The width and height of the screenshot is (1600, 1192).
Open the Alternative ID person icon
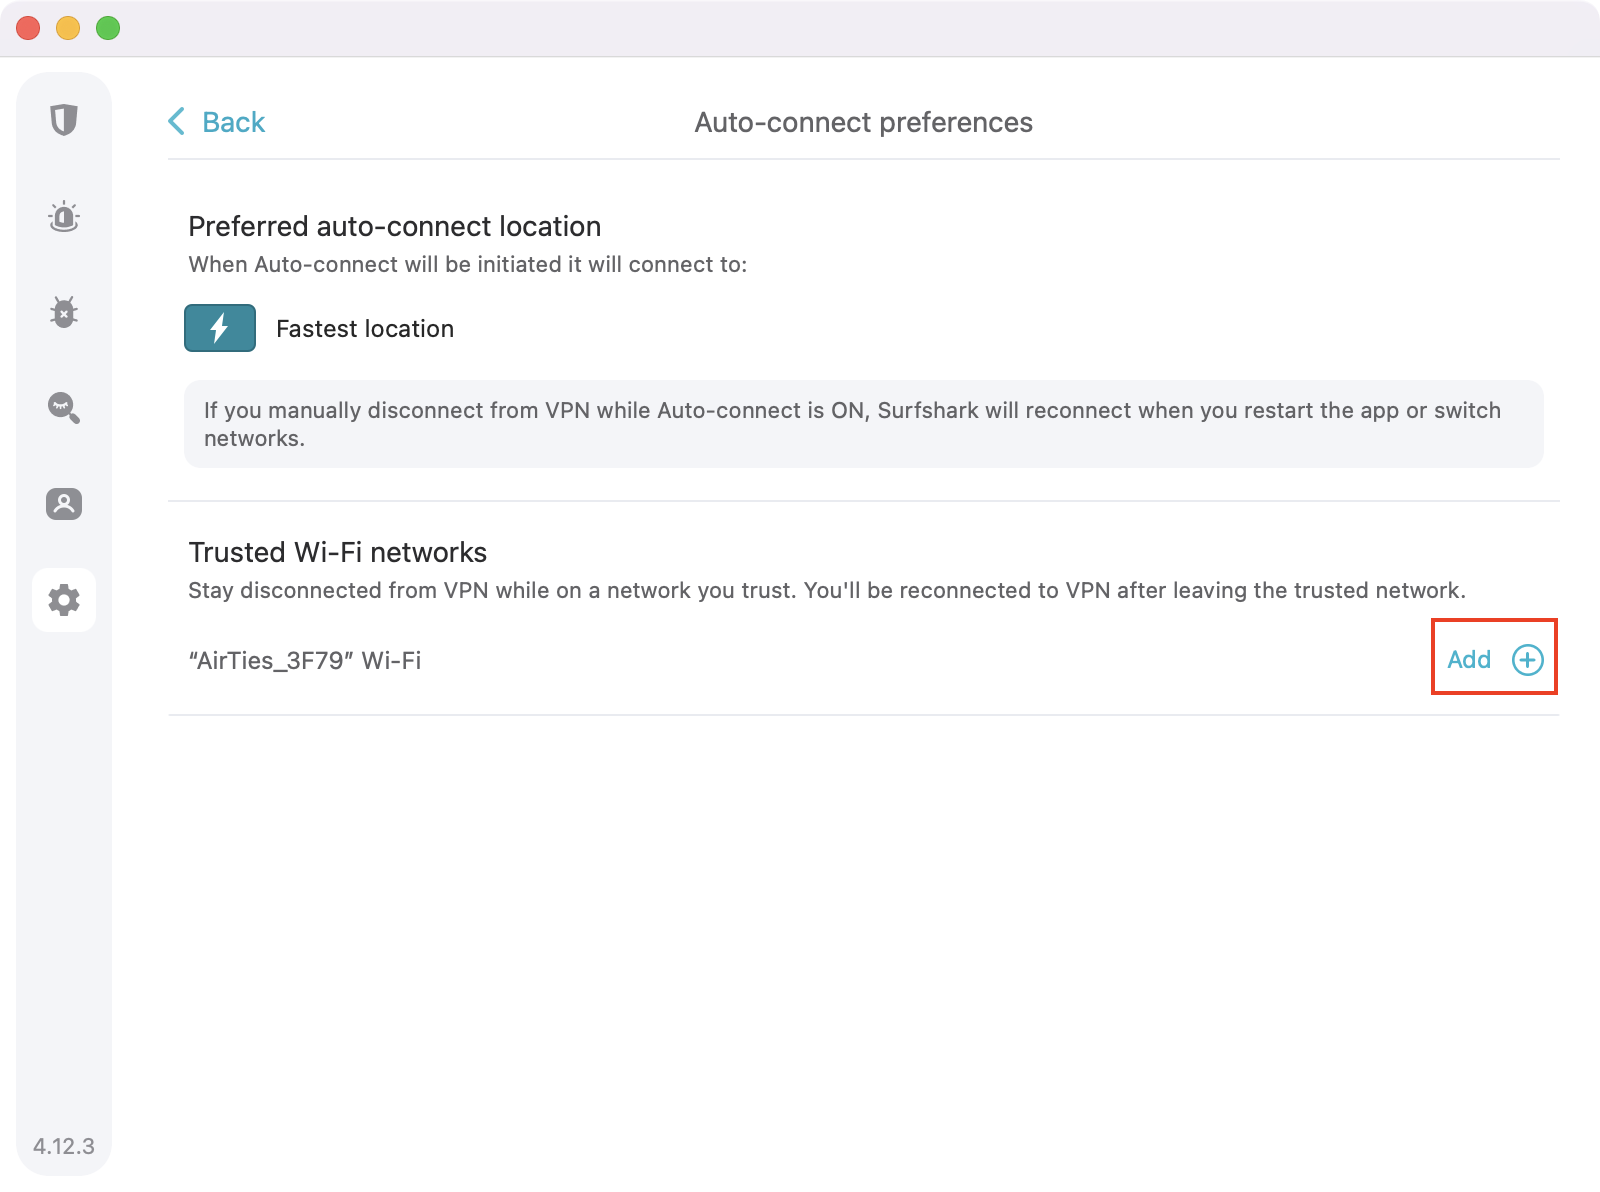[x=64, y=504]
